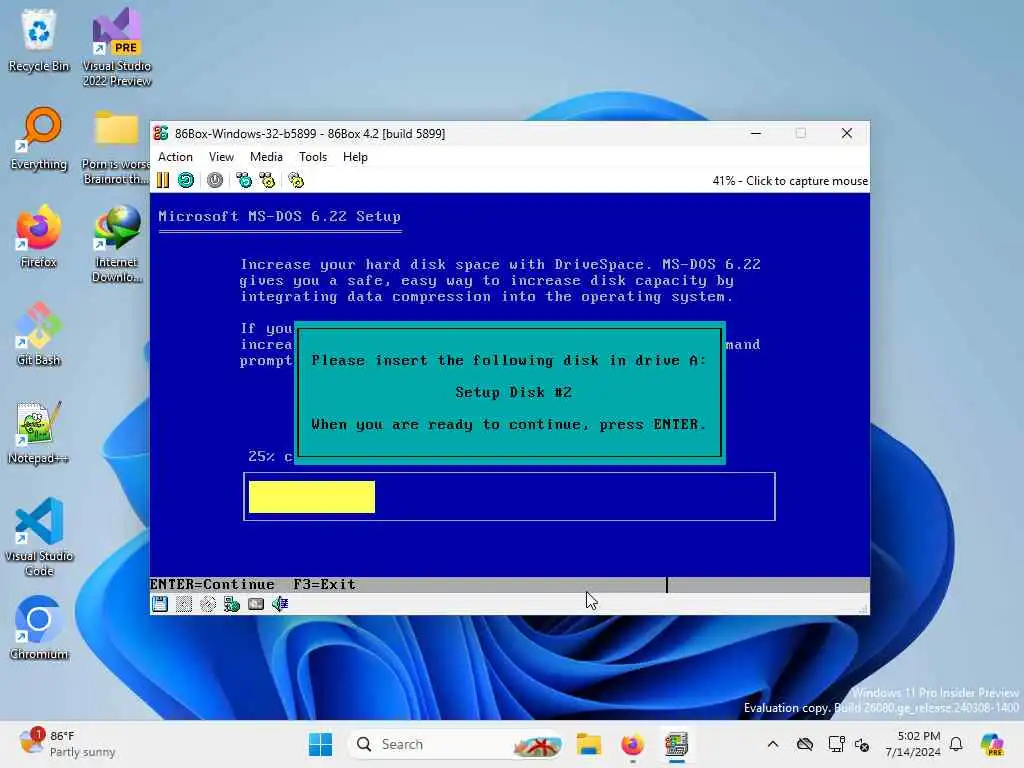Open the Help menu
The height and width of the screenshot is (768, 1024).
(x=355, y=157)
